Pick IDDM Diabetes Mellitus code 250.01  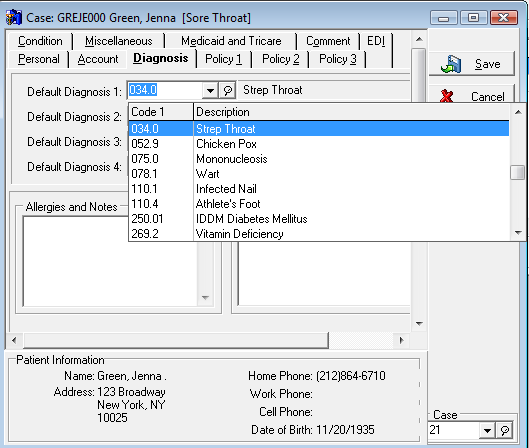318,219
